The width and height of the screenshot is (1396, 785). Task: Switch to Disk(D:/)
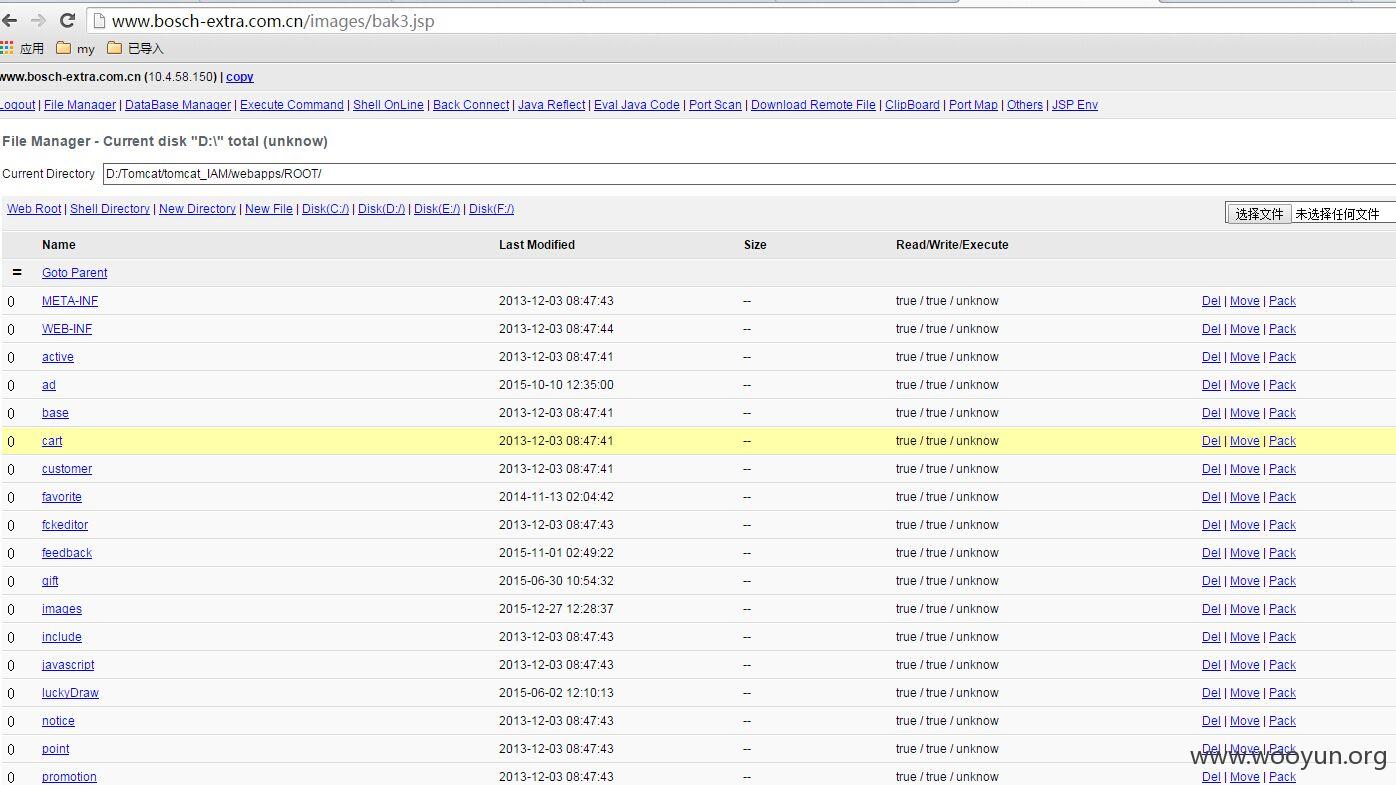(x=382, y=209)
